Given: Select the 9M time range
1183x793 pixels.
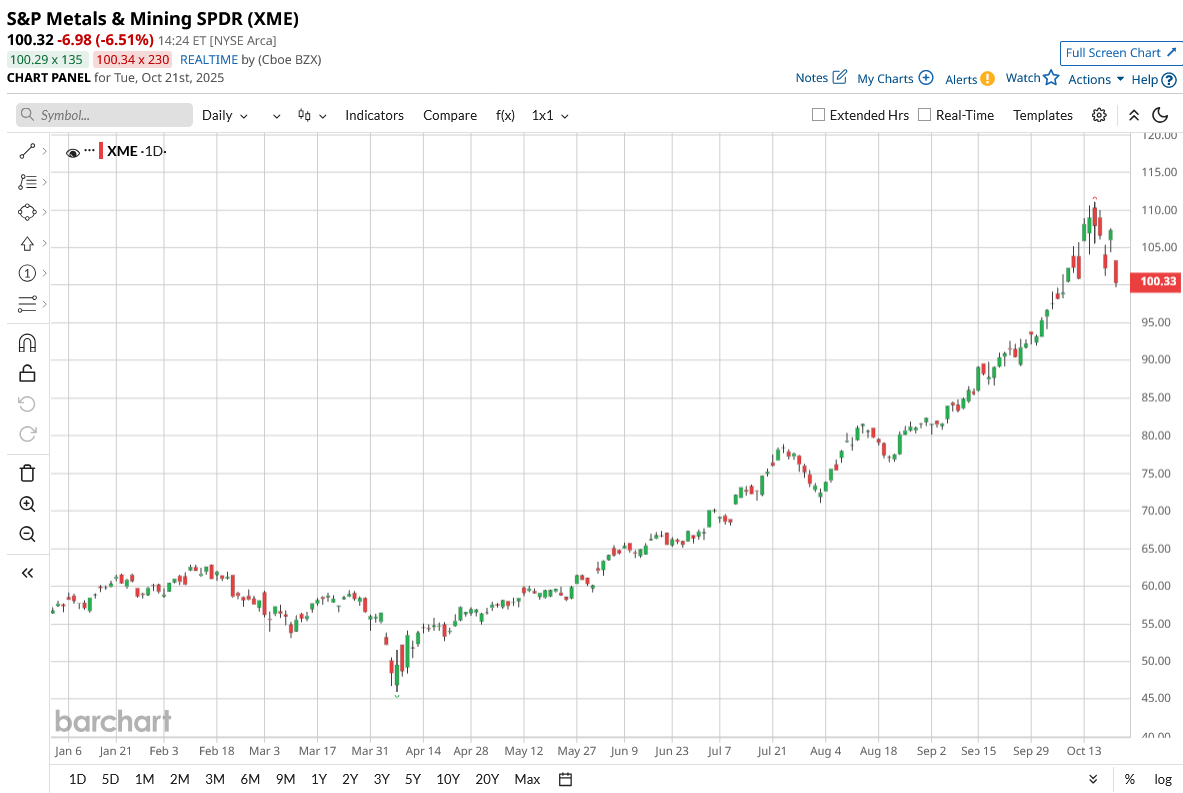Looking at the screenshot, I should [x=285, y=779].
